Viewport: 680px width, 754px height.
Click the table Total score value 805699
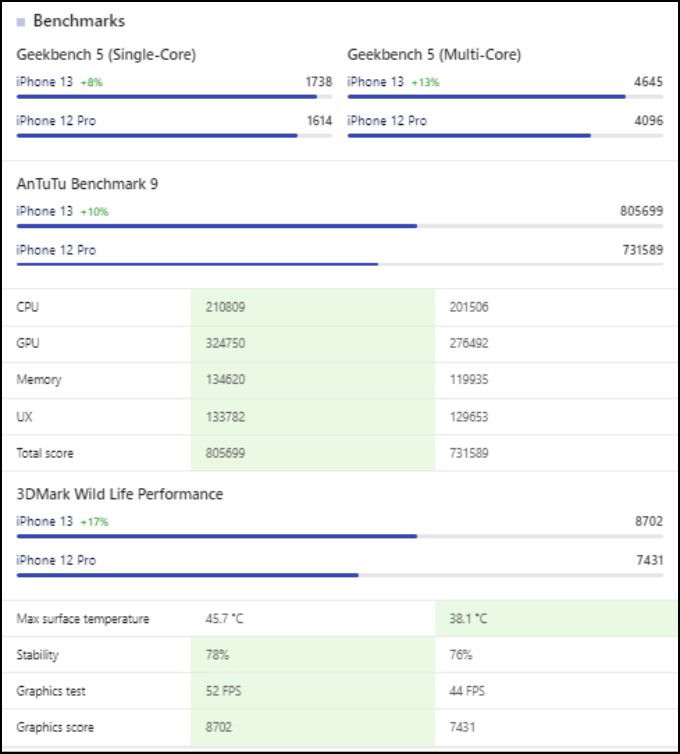[x=225, y=453]
